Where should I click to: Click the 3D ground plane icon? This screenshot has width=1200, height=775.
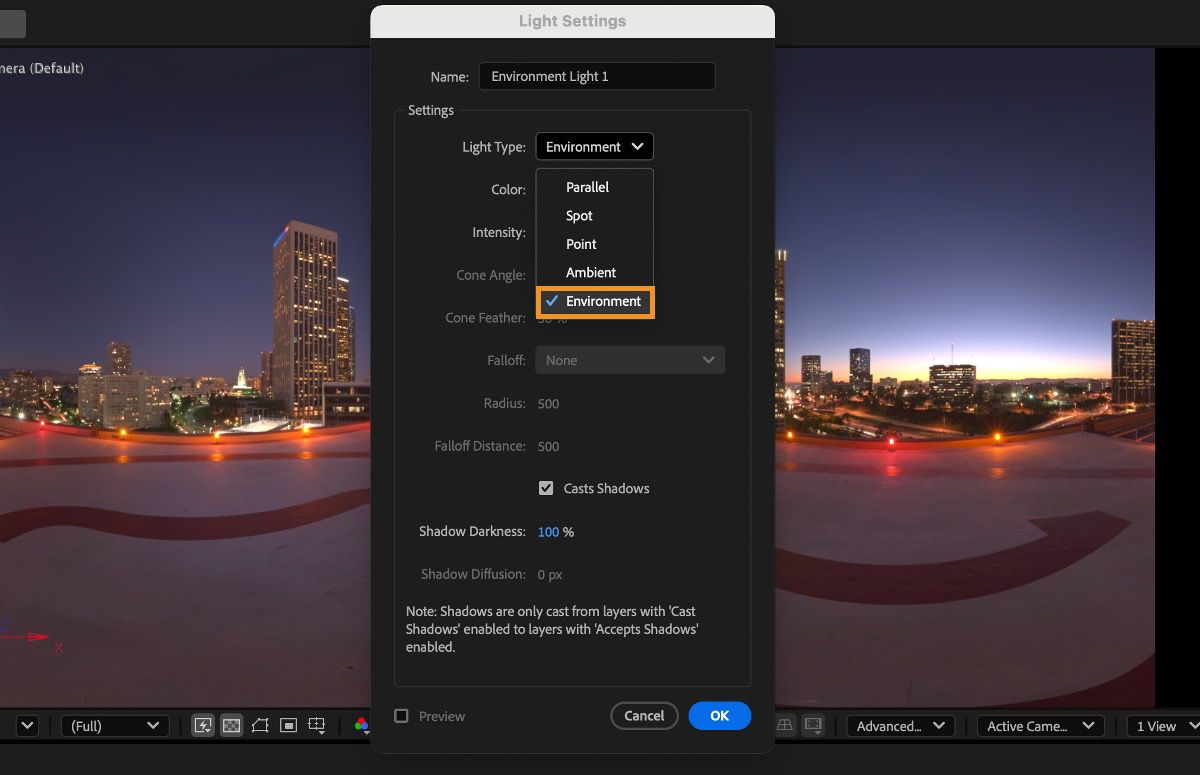coord(785,725)
